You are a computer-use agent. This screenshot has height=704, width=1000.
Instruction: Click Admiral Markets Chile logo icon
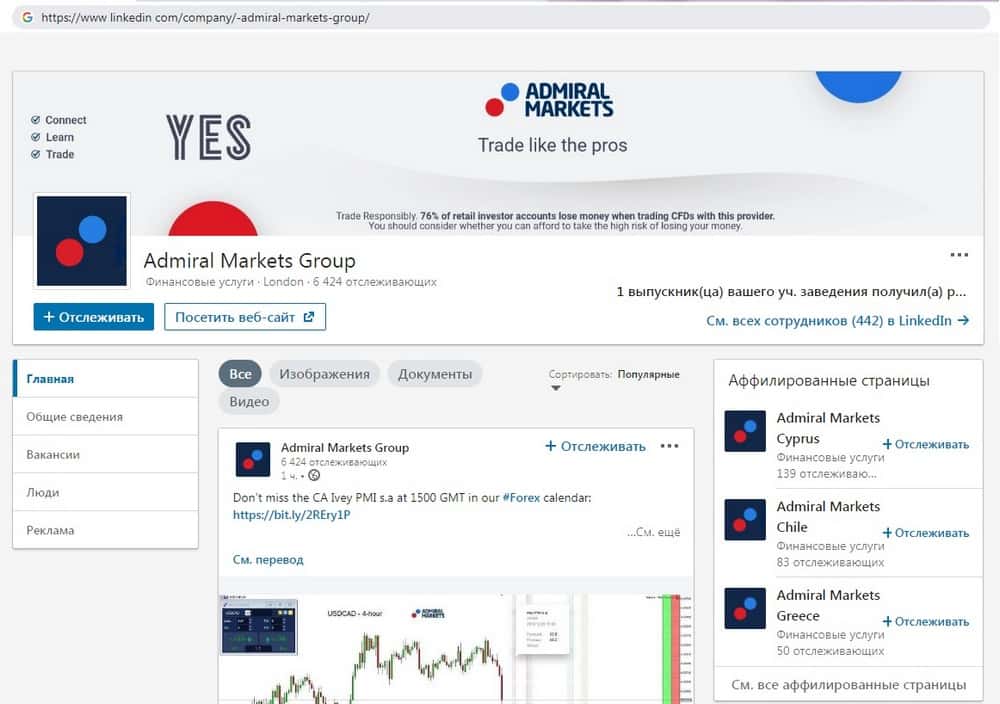(745, 520)
